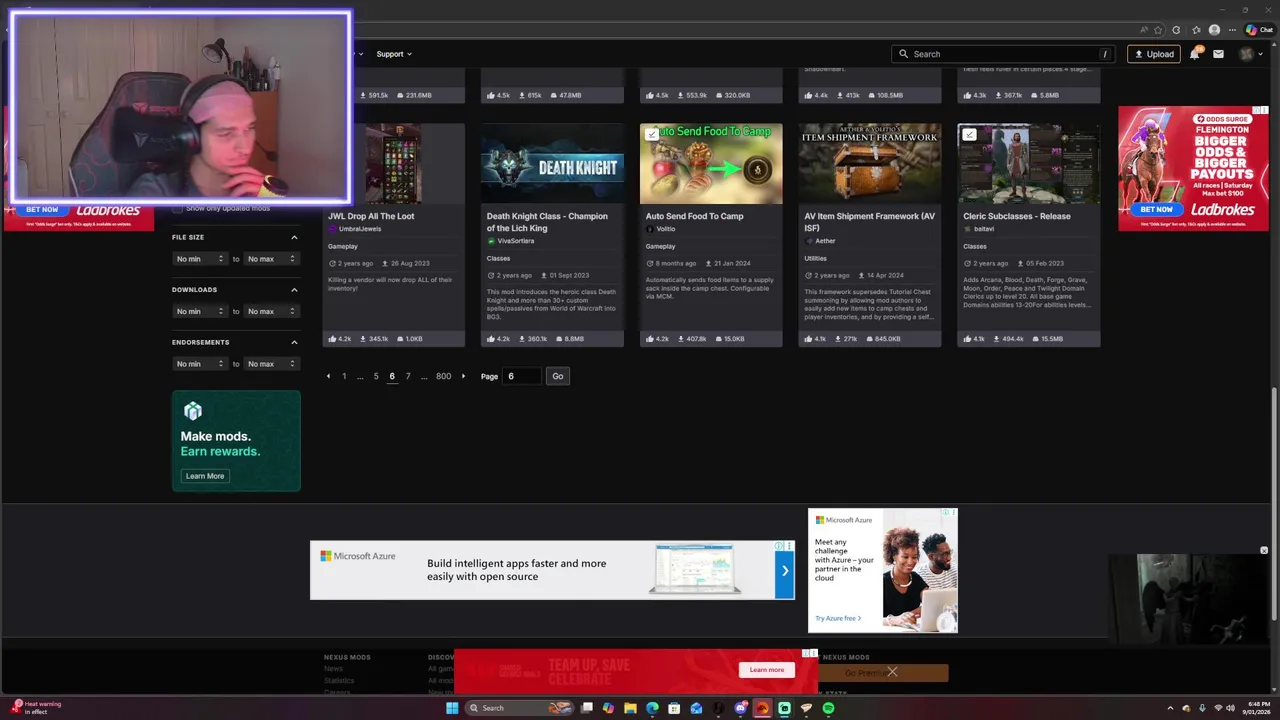Click the Upload button

click(x=1154, y=54)
